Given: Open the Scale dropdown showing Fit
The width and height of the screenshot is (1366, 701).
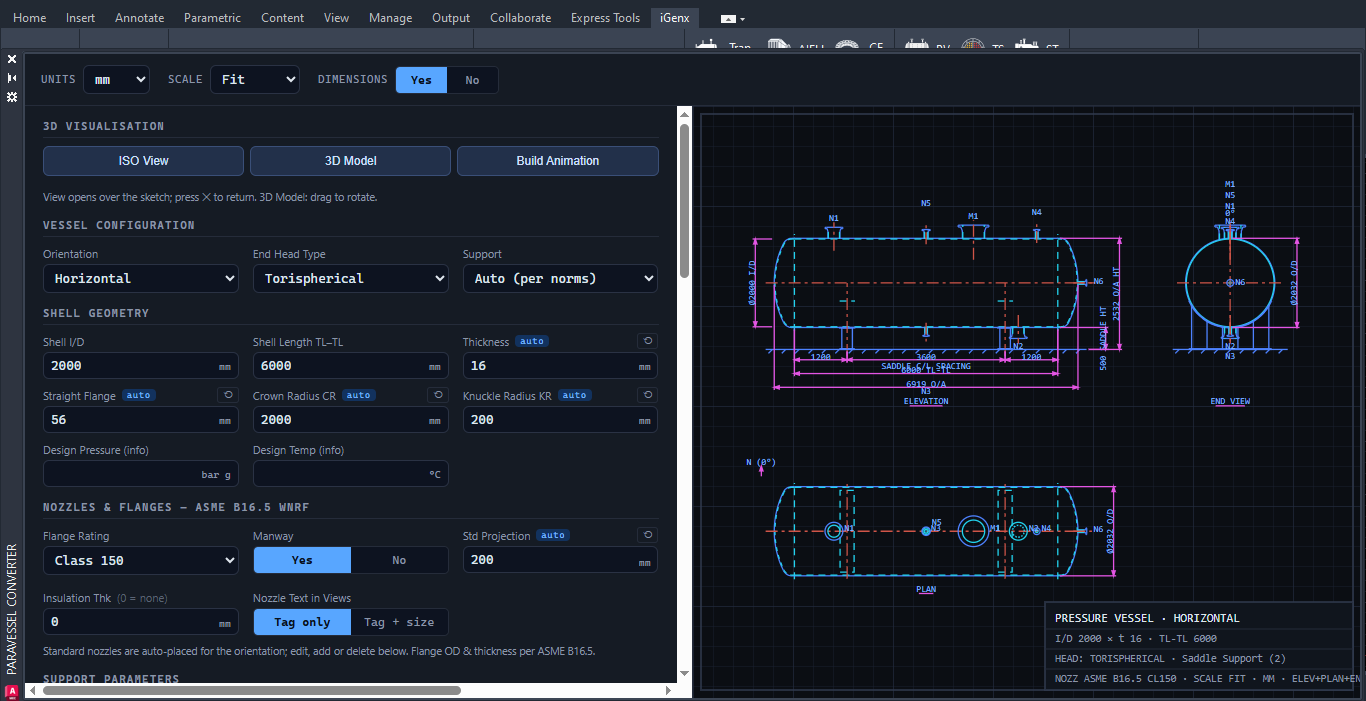Looking at the screenshot, I should click(x=254, y=79).
